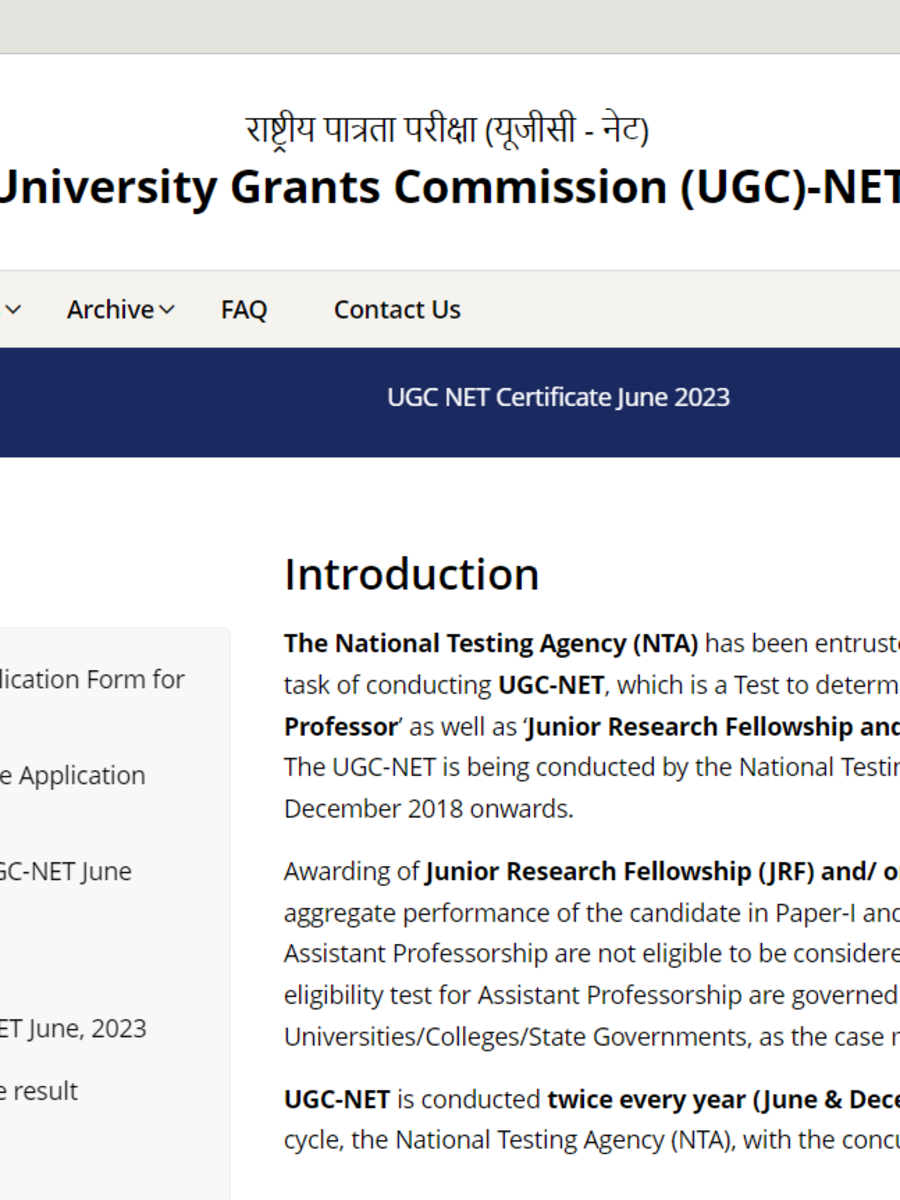
Task: Select the UGC-NET June sidebar entry
Action: [x=66, y=871]
